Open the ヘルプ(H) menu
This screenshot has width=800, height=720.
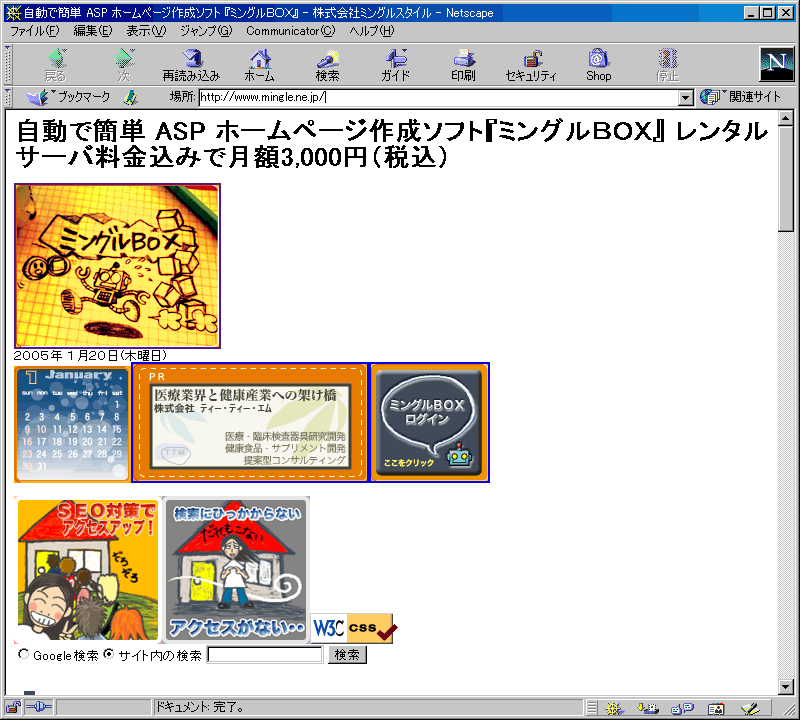tap(372, 31)
